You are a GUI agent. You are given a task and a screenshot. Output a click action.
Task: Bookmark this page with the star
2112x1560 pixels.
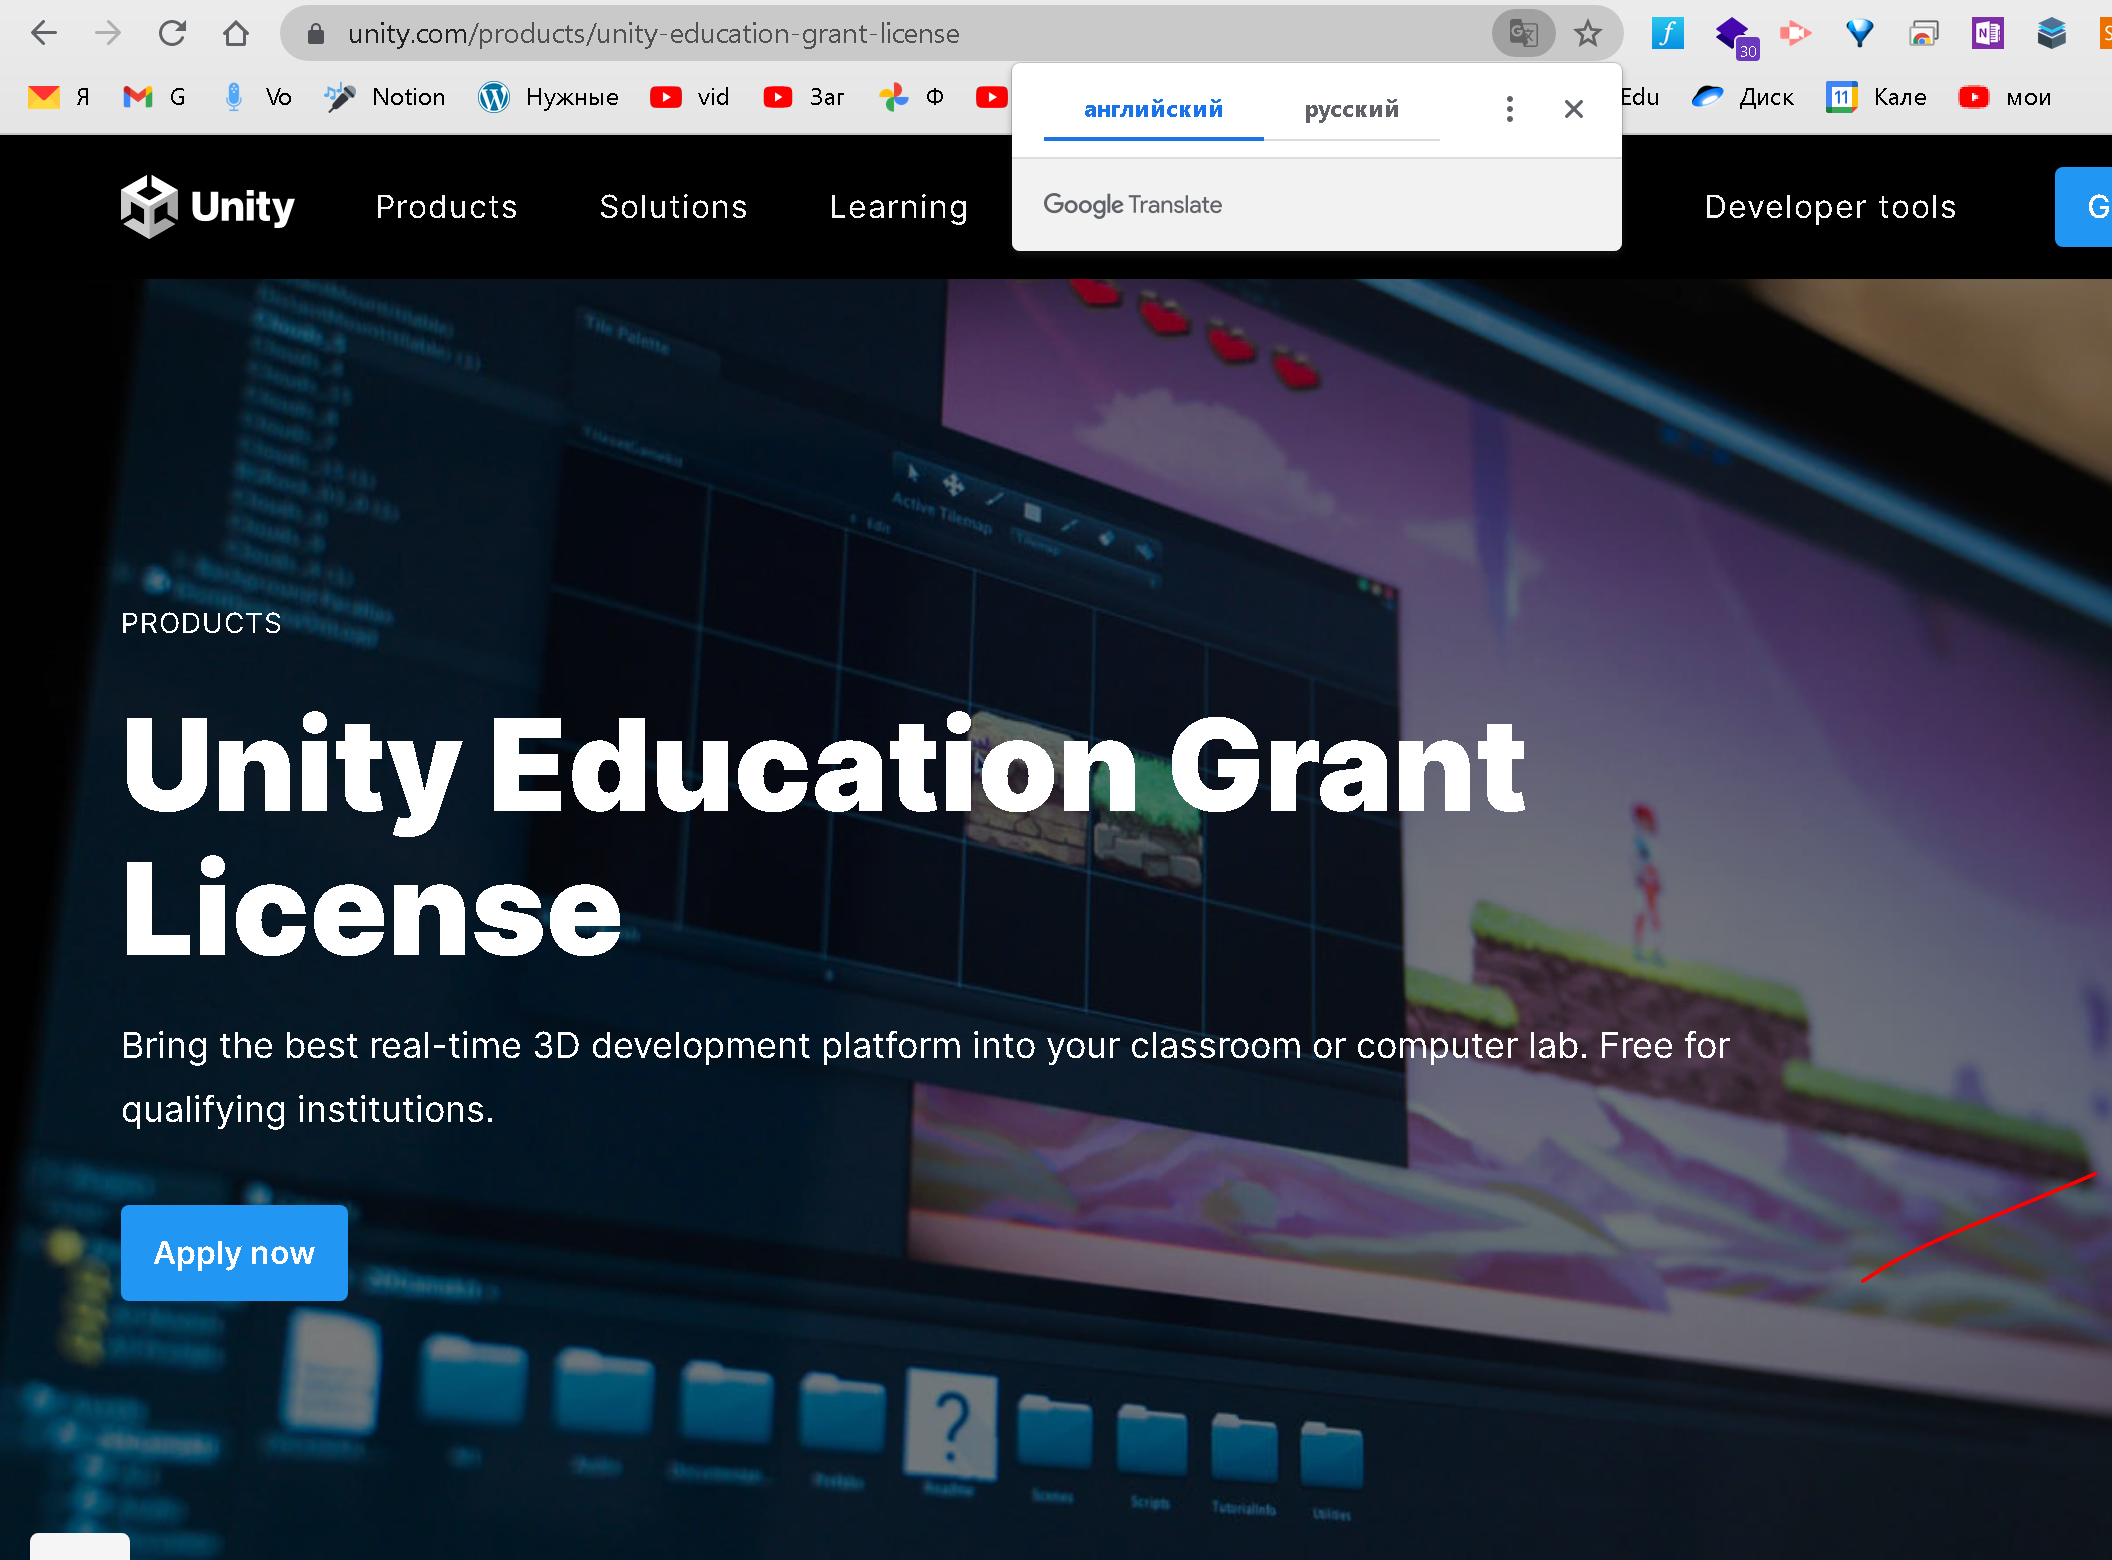click(1588, 34)
